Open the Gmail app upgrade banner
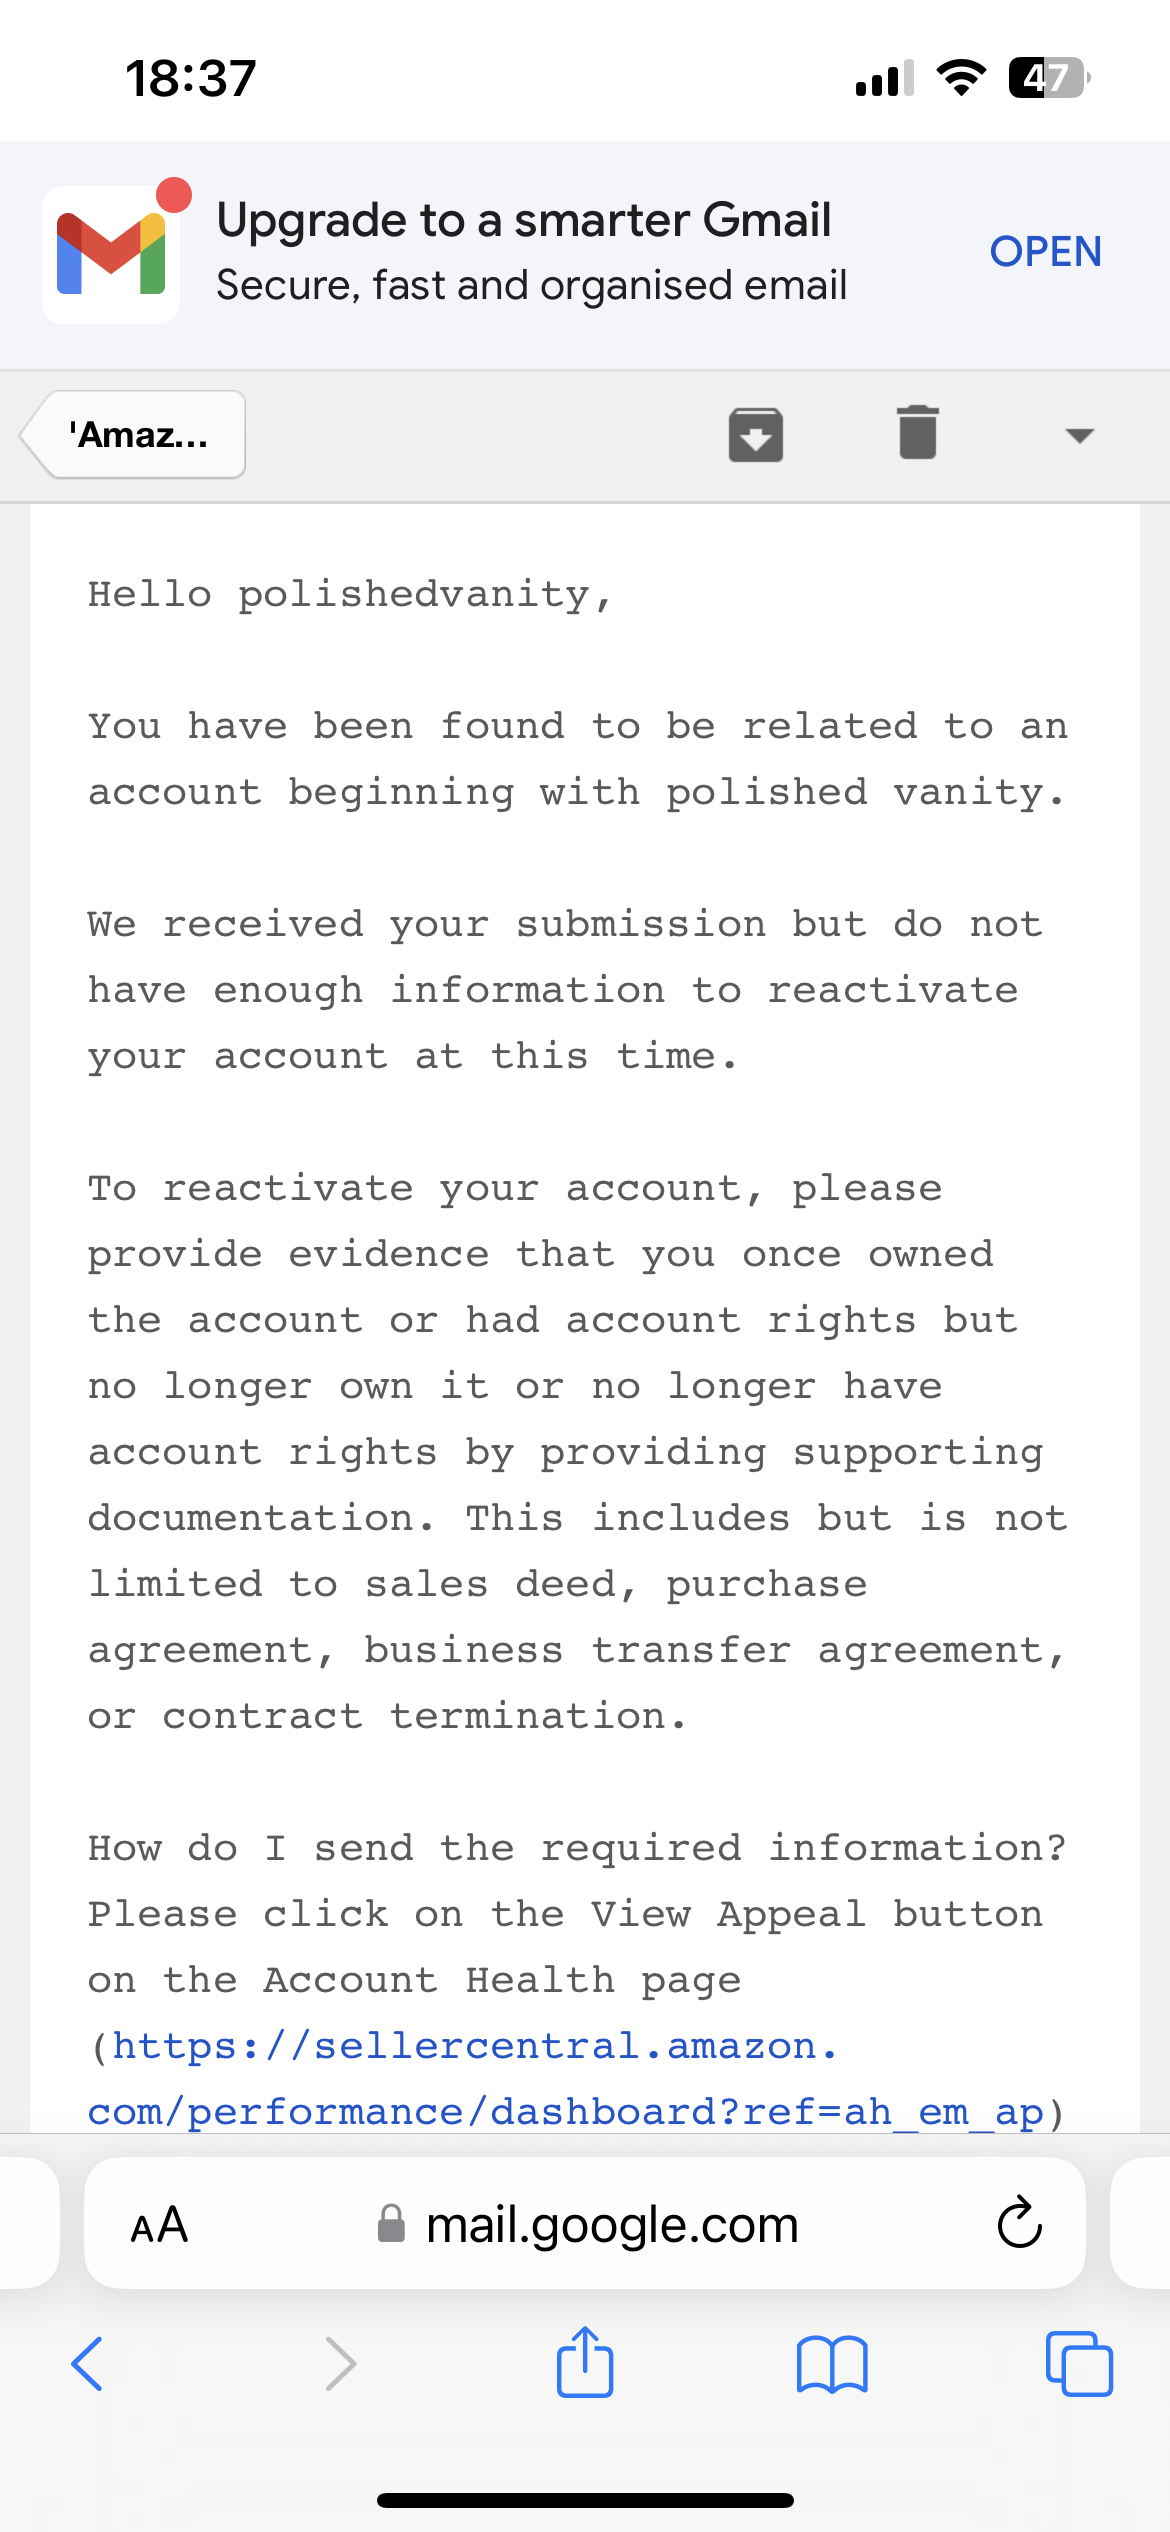Viewport: 1170px width, 2532px height. click(x=1045, y=252)
